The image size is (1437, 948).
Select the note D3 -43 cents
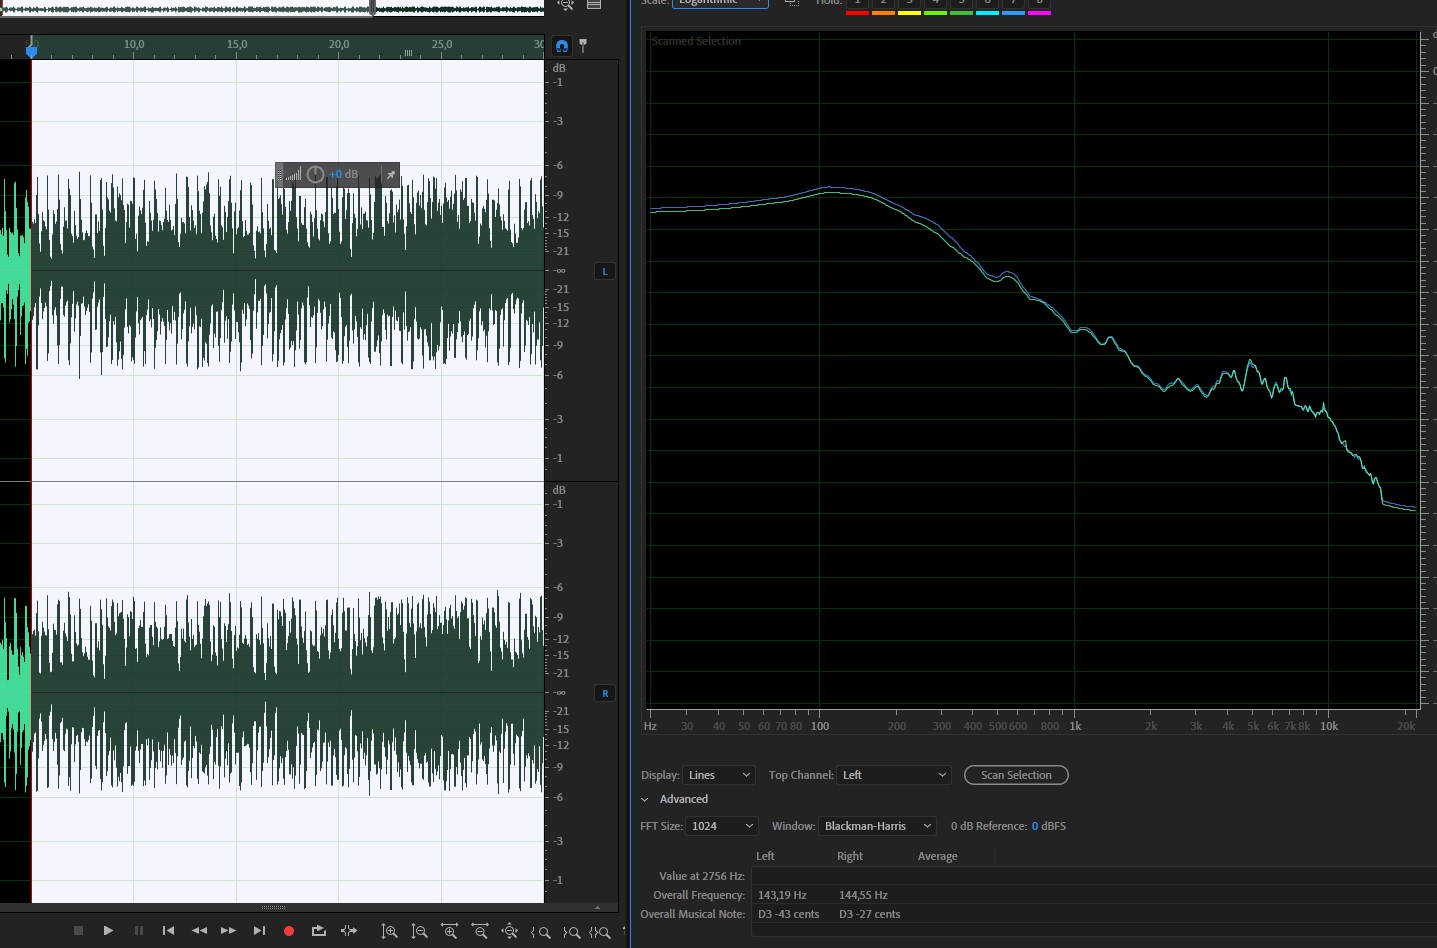pyautogui.click(x=788, y=914)
